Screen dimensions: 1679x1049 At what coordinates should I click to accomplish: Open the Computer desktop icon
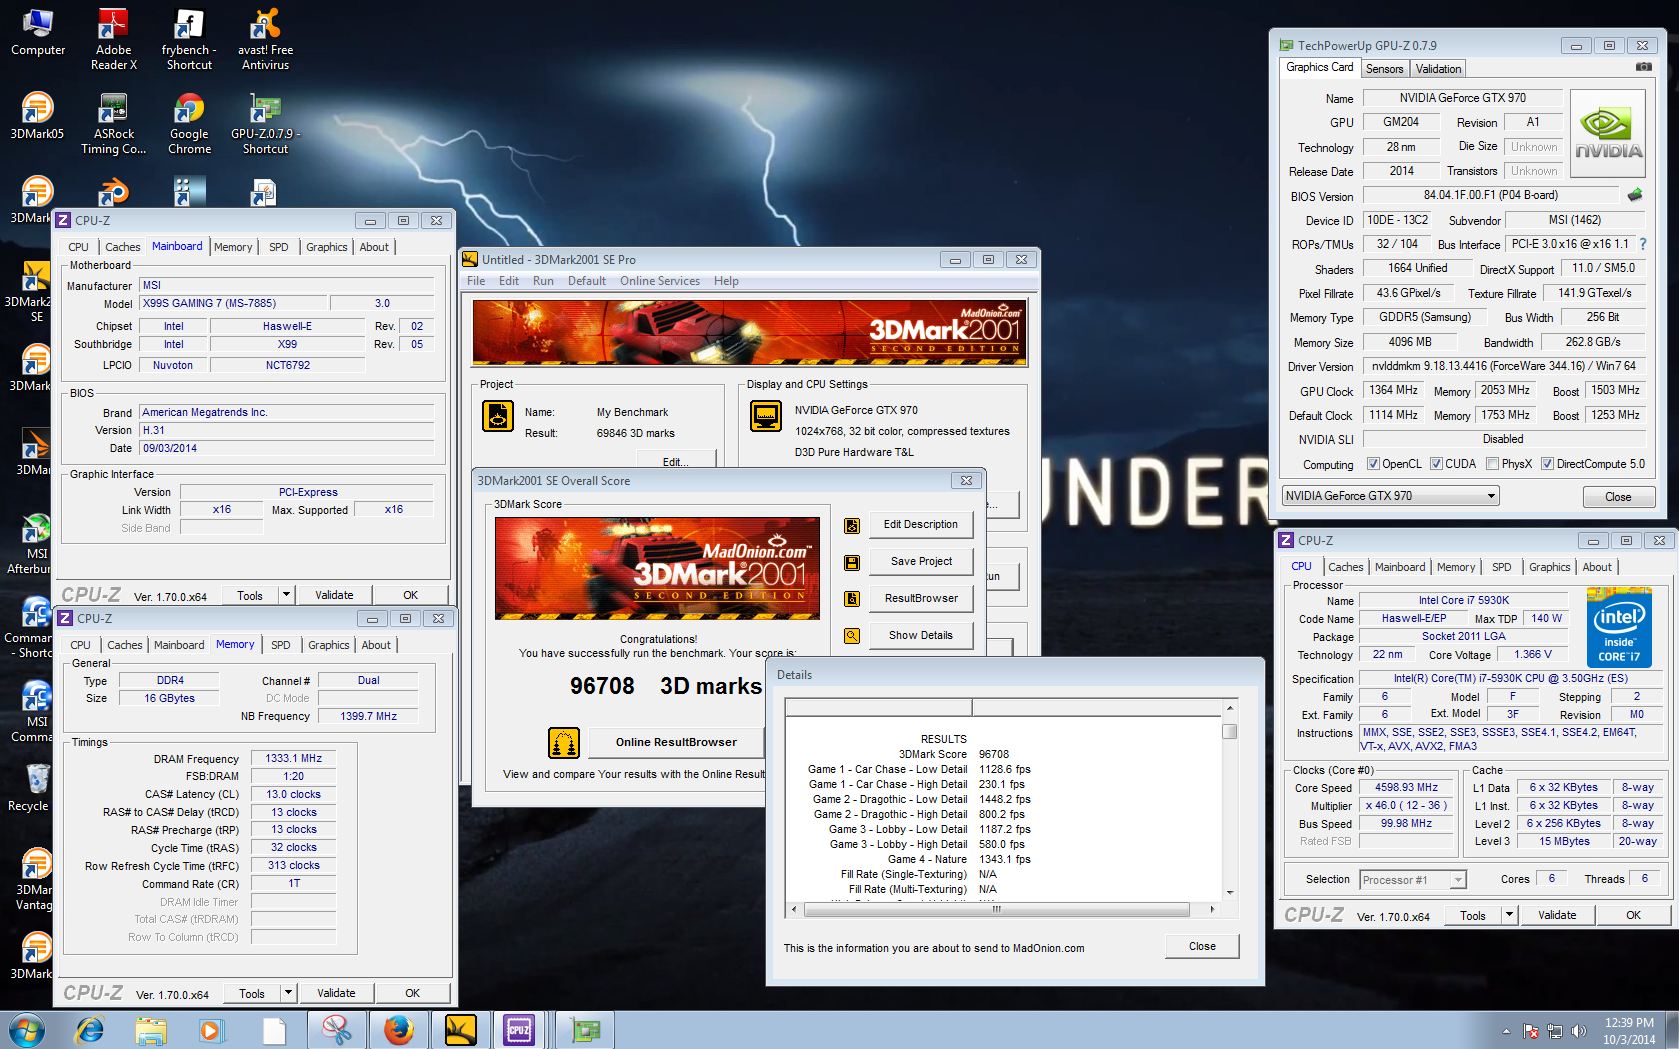coord(38,32)
